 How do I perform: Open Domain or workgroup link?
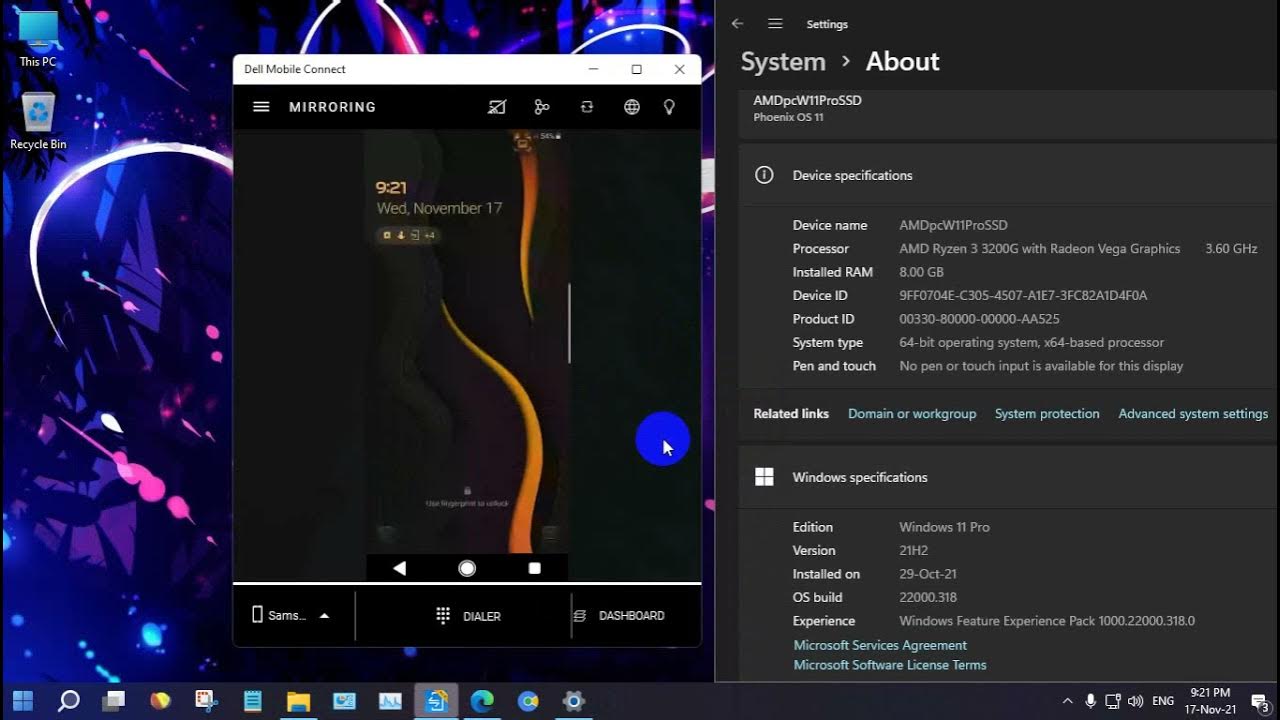tap(912, 414)
